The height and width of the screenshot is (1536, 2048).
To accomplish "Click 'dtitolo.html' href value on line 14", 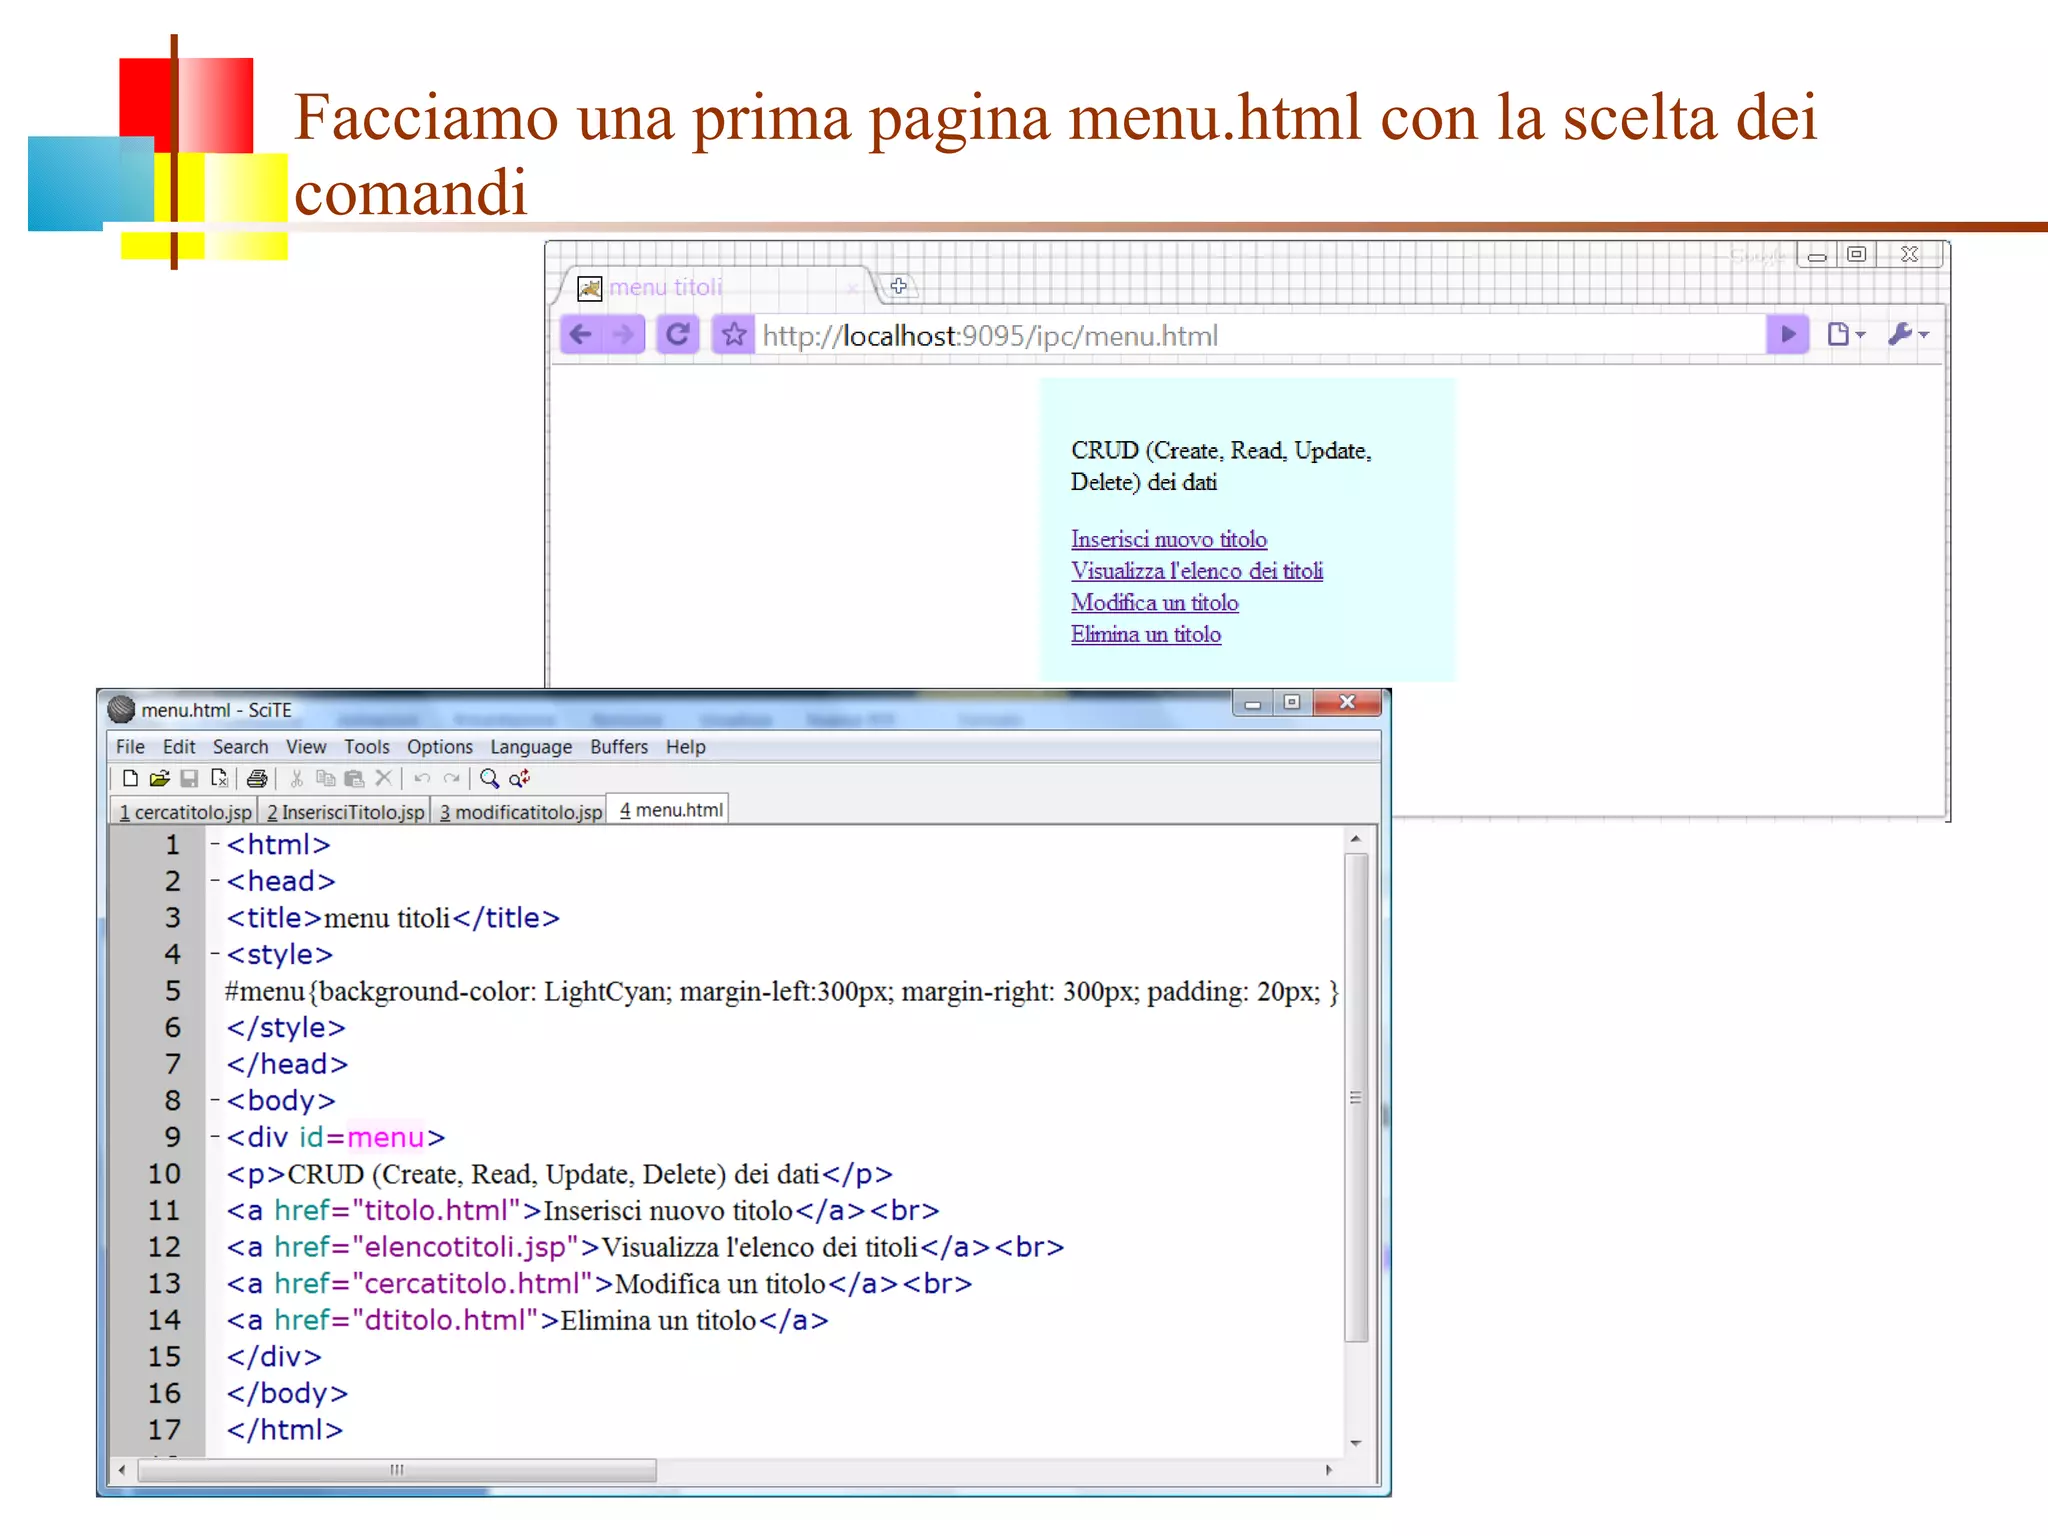I will click(x=446, y=1320).
